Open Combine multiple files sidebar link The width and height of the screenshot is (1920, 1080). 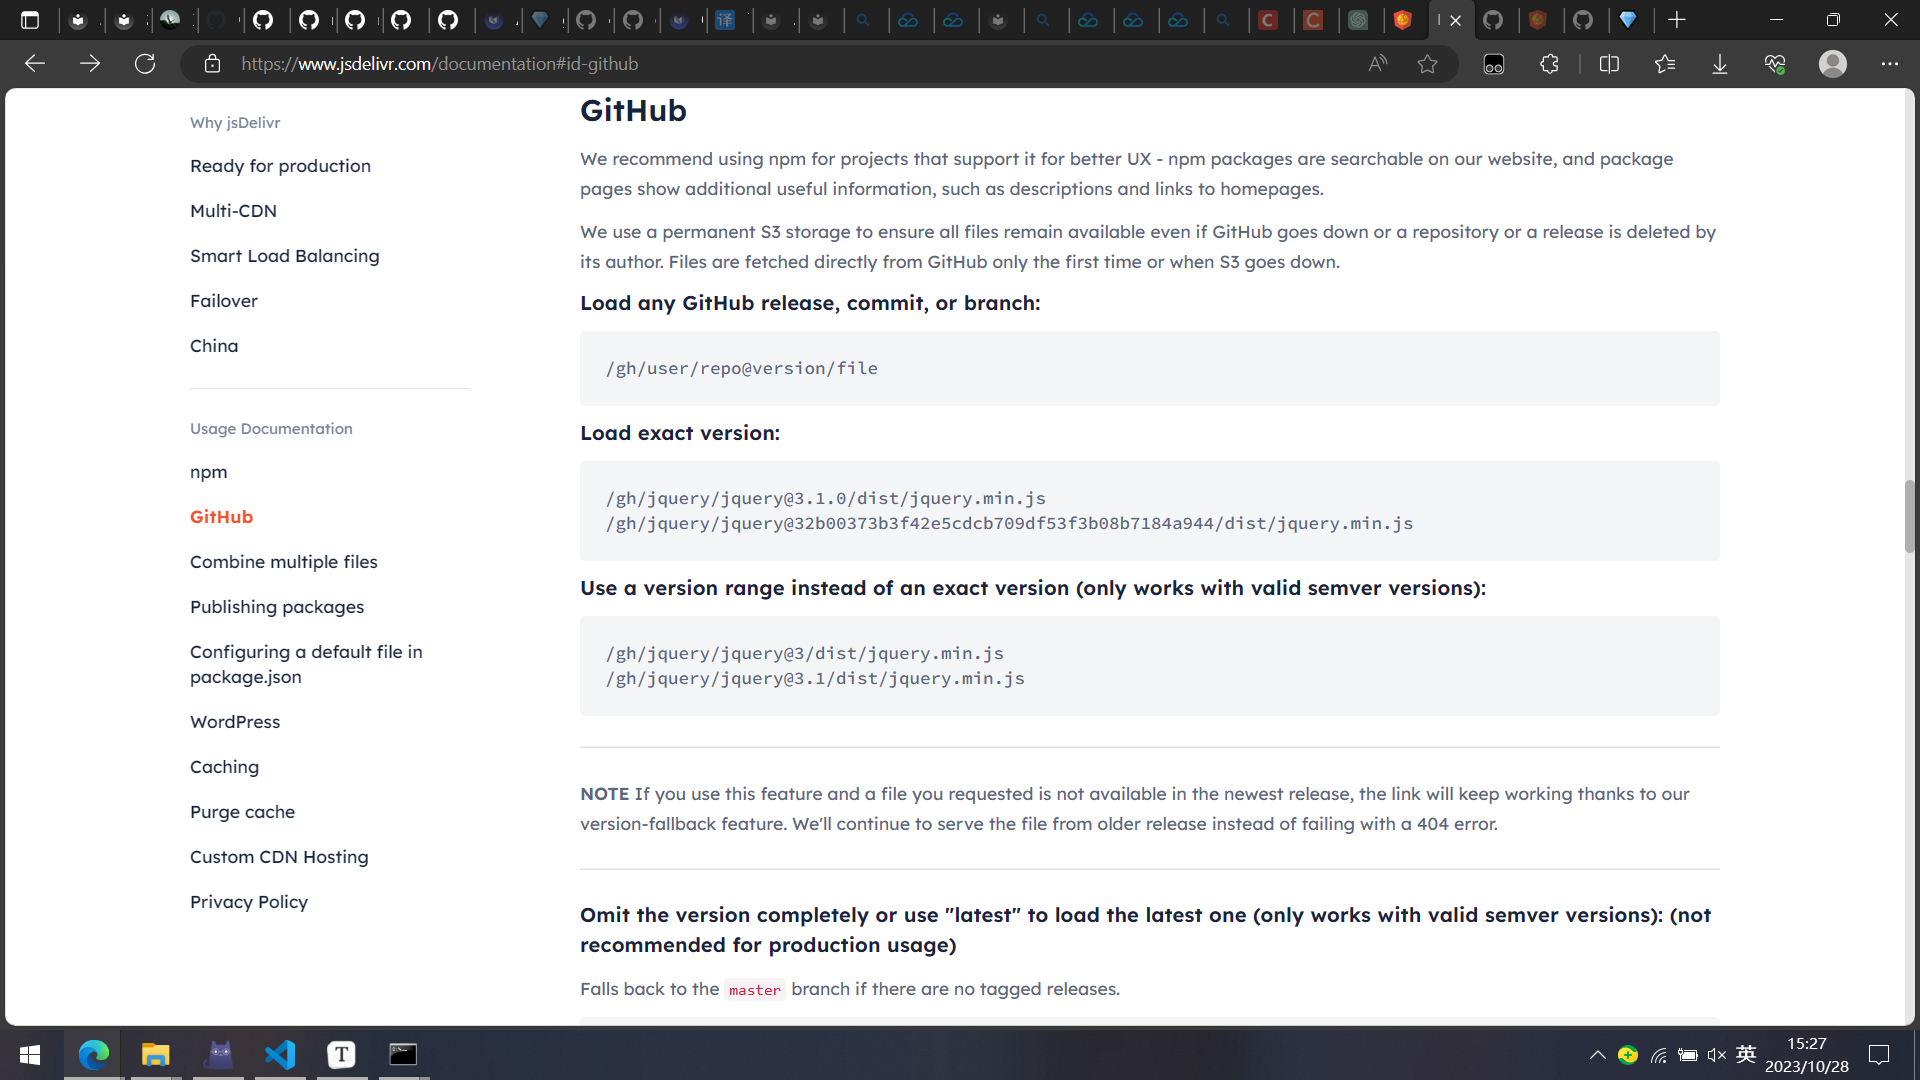click(x=283, y=562)
